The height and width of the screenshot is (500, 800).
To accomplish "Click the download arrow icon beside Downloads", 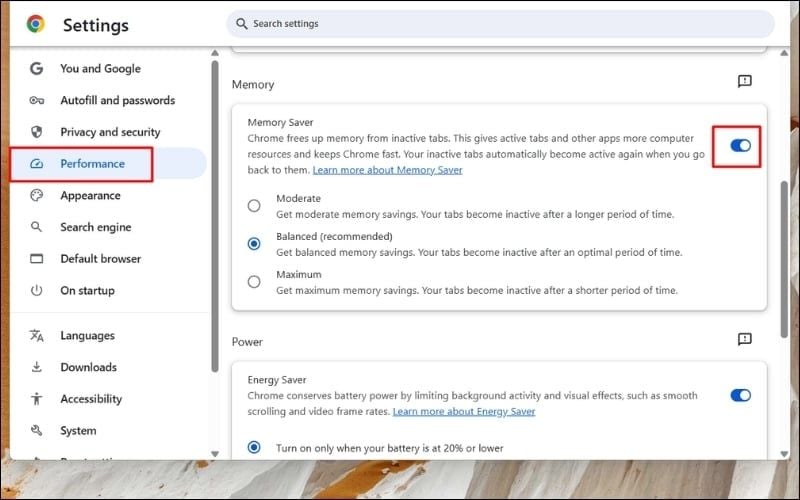I will coord(36,367).
